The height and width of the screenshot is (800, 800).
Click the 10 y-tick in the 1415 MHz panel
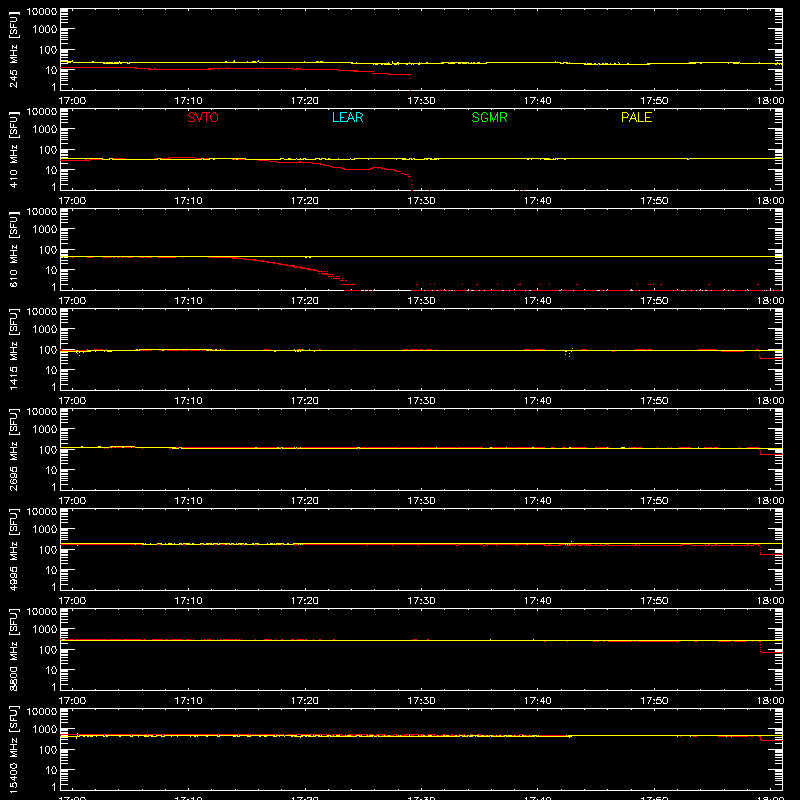pos(51,370)
